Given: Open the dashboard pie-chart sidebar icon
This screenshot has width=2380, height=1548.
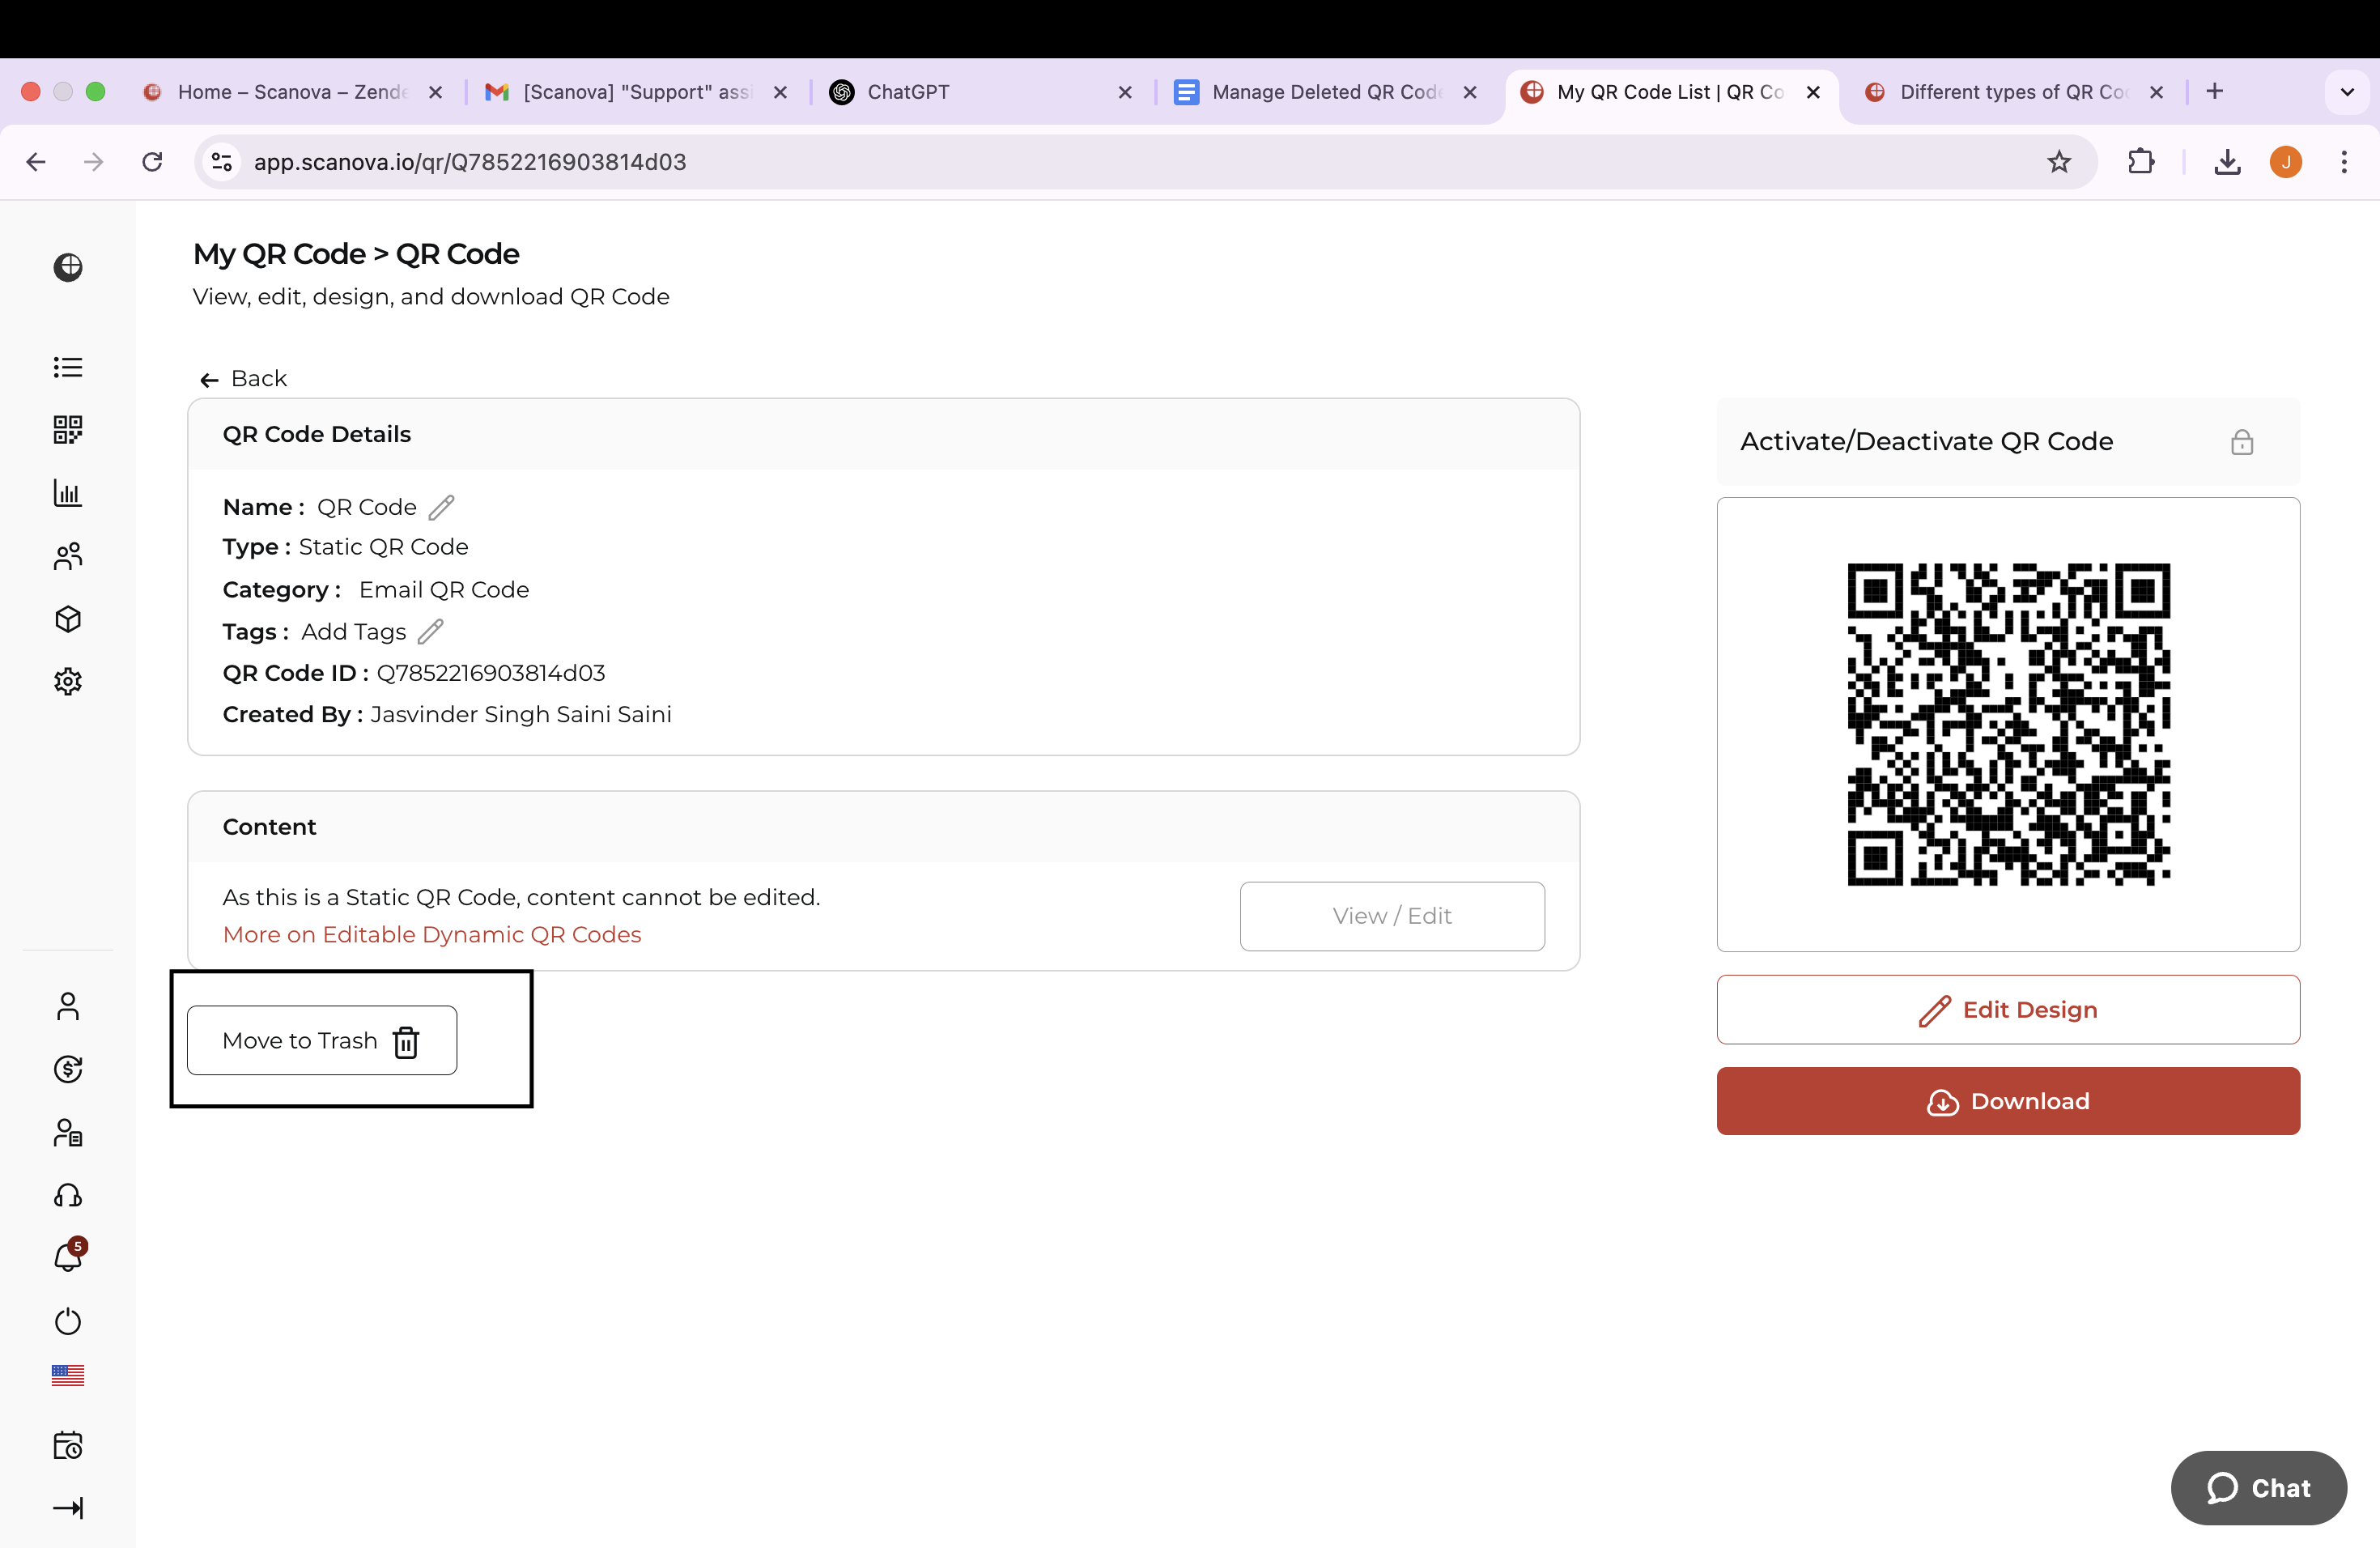Looking at the screenshot, I should pyautogui.click(x=68, y=267).
